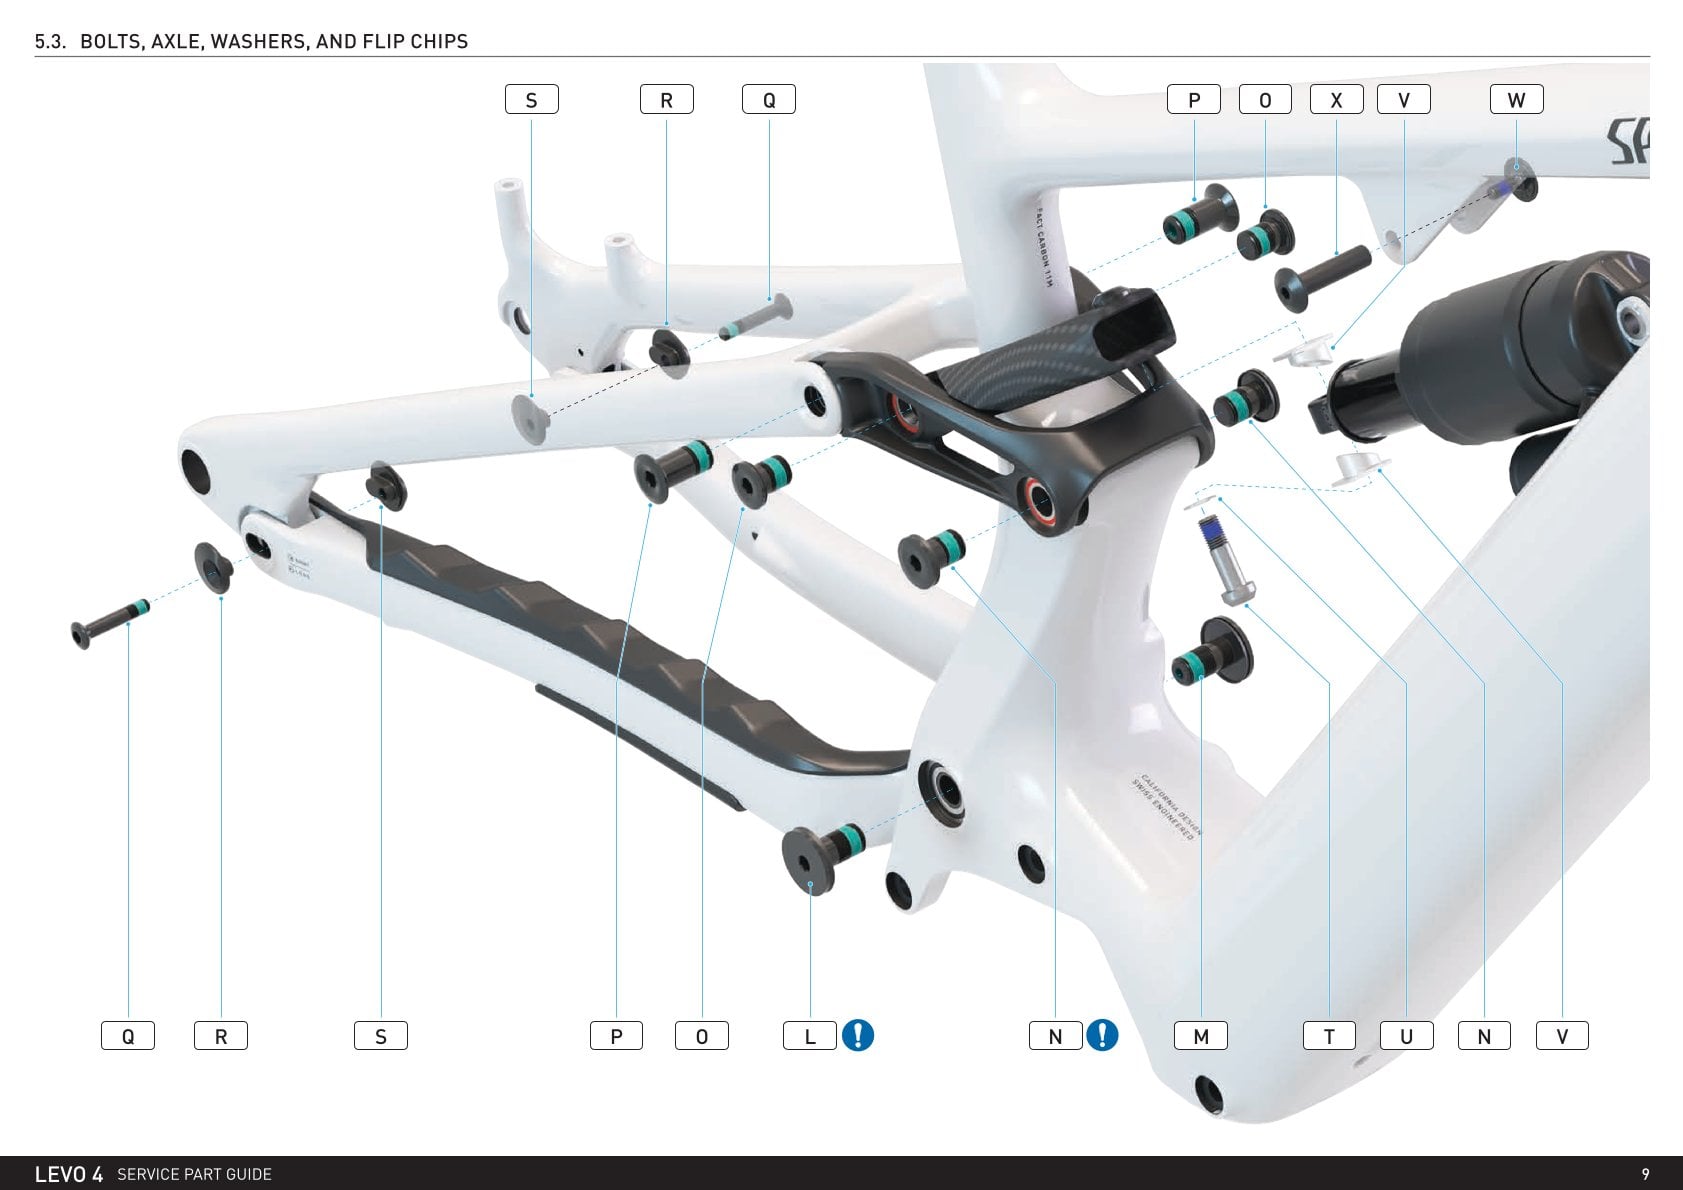Click the top-row R label box
The width and height of the screenshot is (1683, 1190).
point(666,100)
